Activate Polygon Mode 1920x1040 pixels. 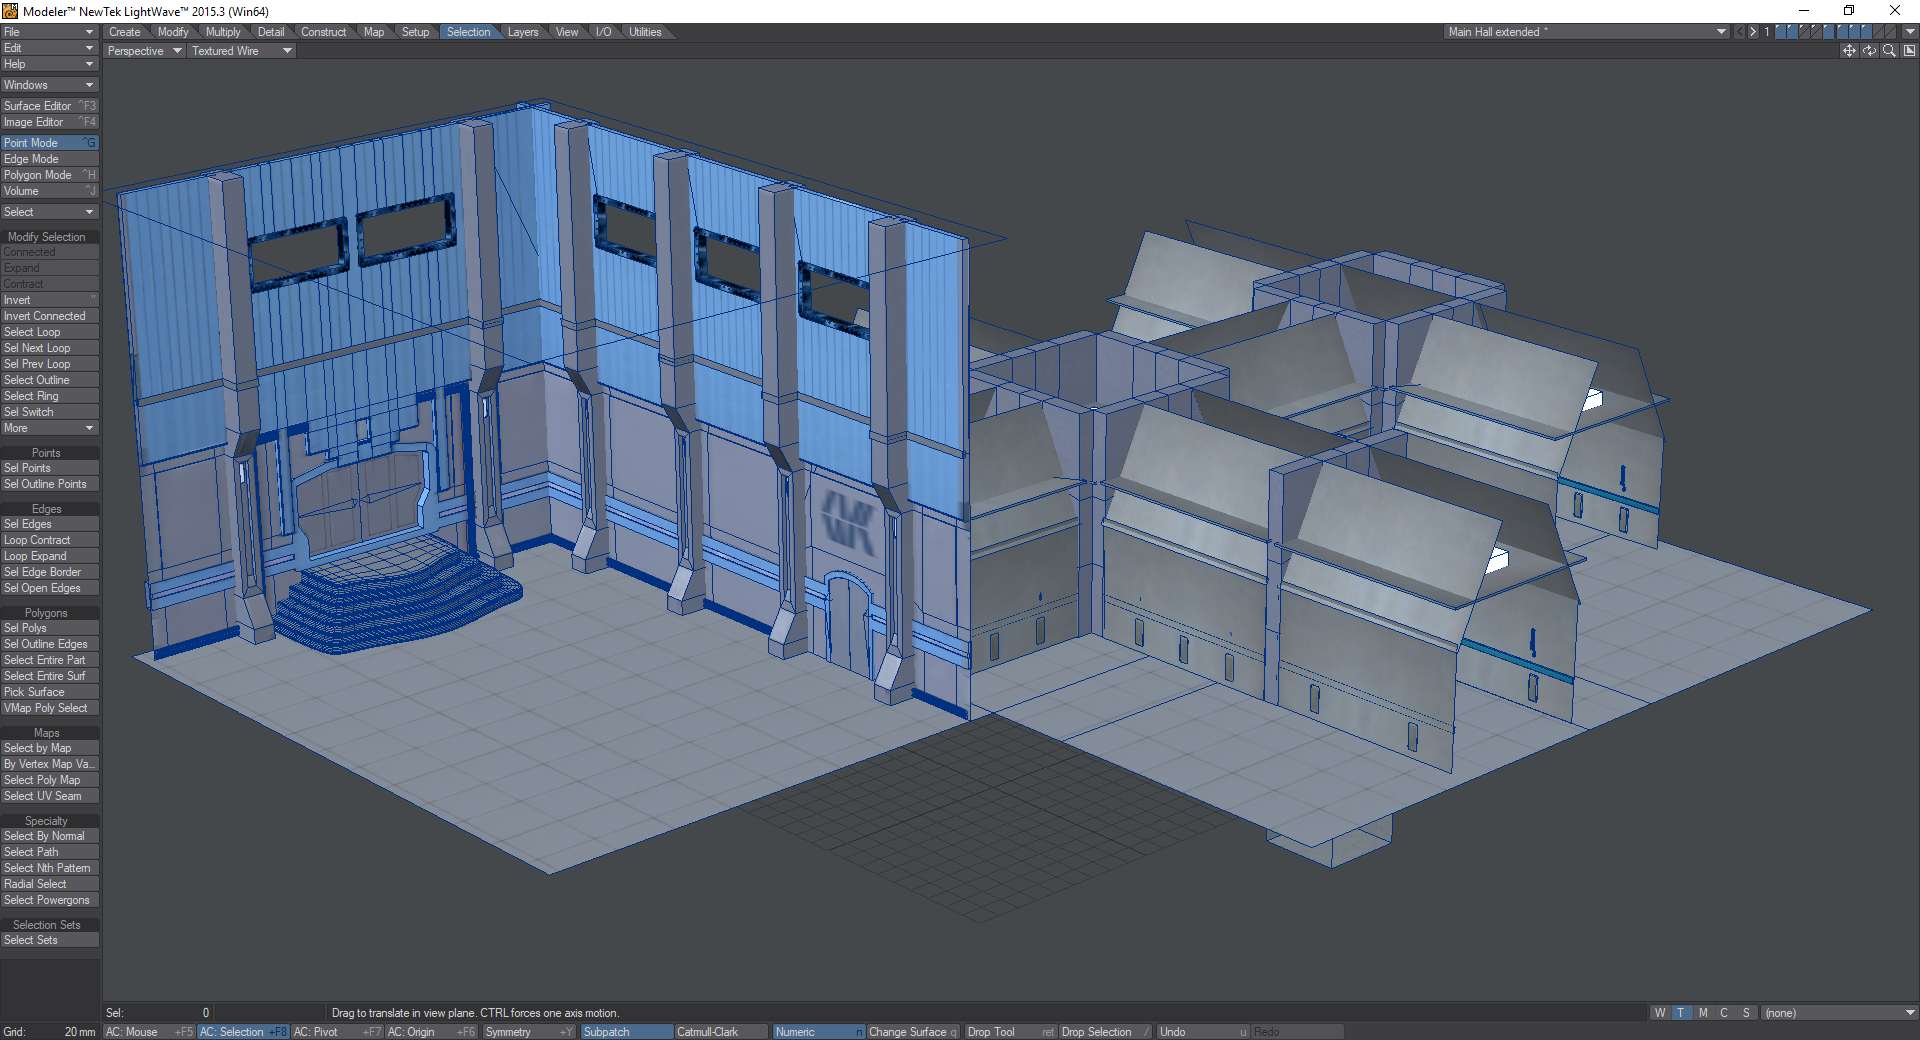(x=49, y=175)
